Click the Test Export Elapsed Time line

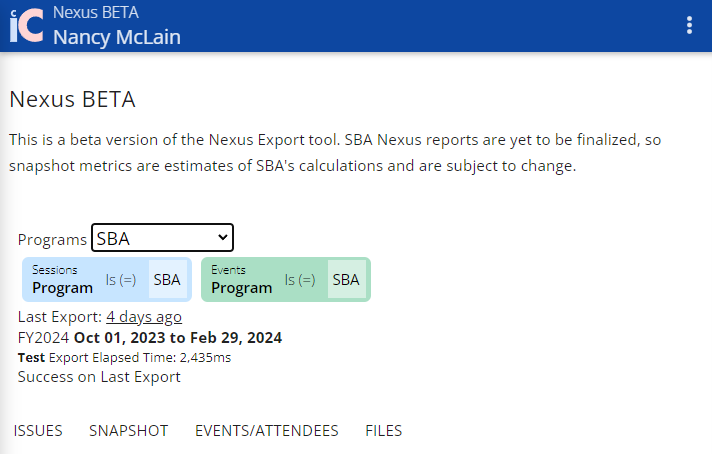pos(124,357)
